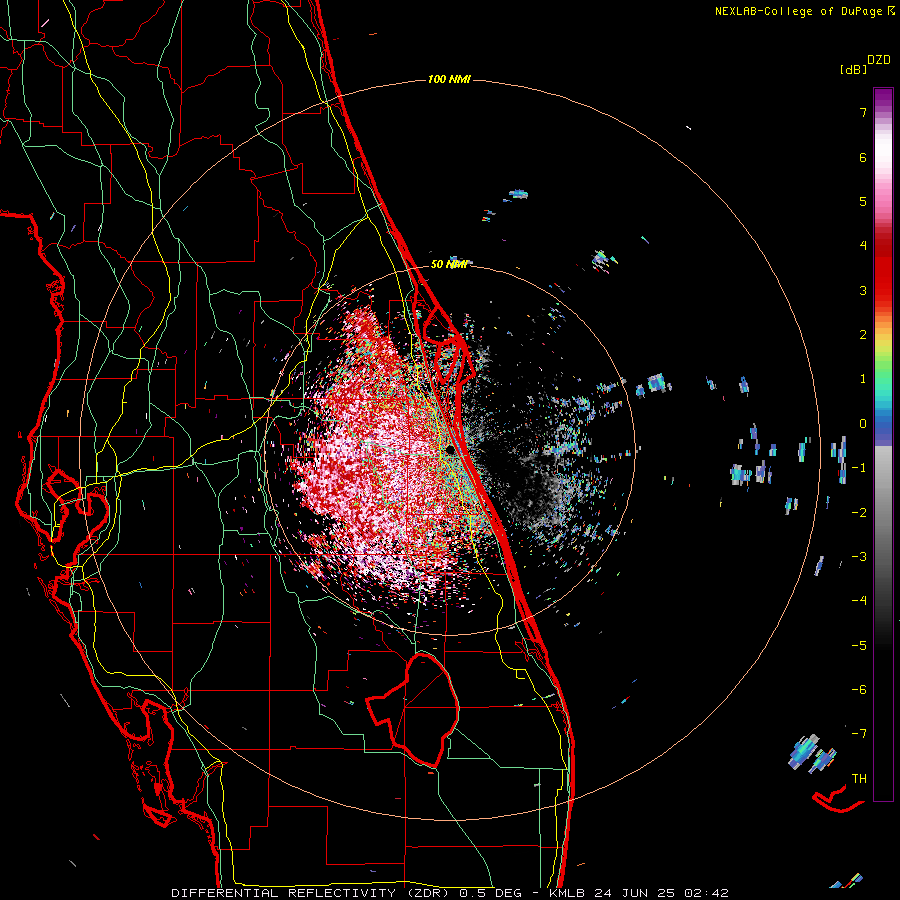Click the 1 dB tick on color scale
The height and width of the screenshot is (900, 900).
click(863, 379)
